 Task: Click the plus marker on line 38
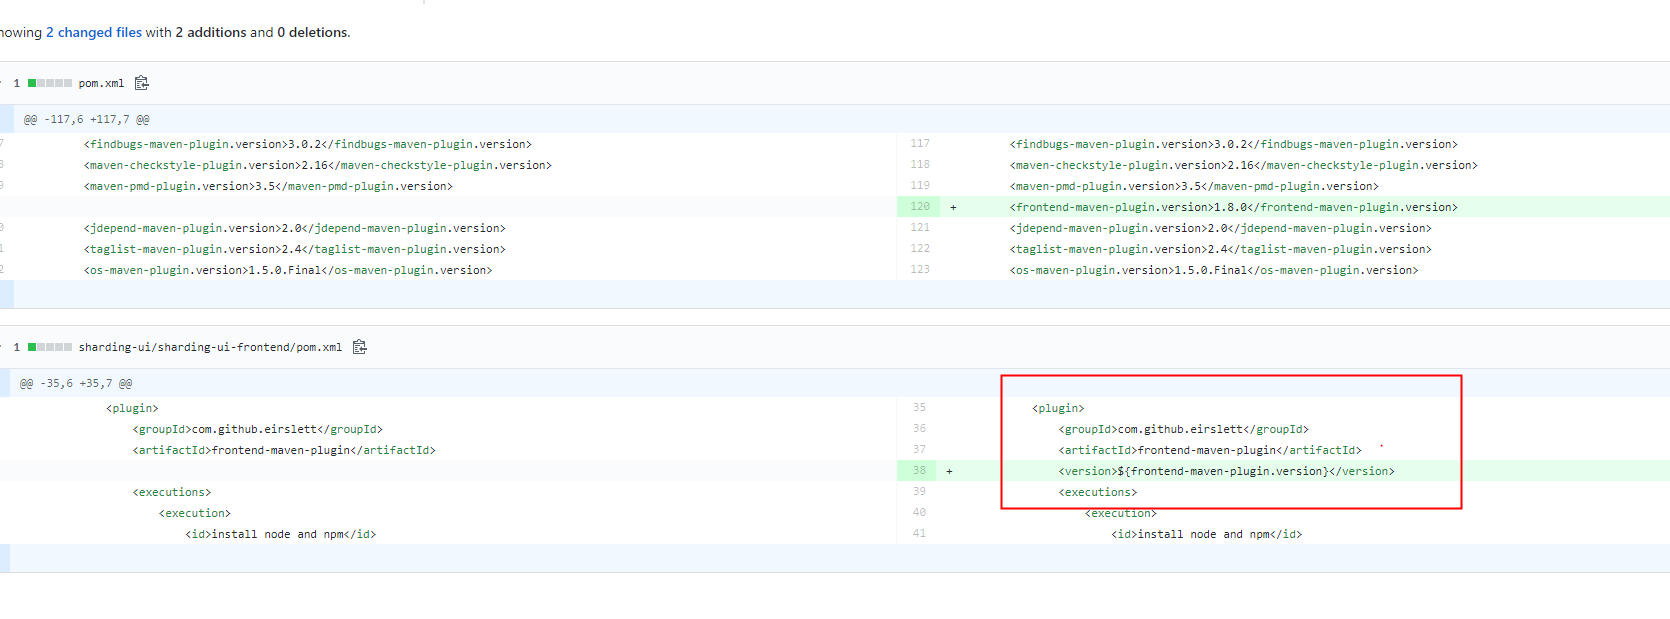coord(949,471)
